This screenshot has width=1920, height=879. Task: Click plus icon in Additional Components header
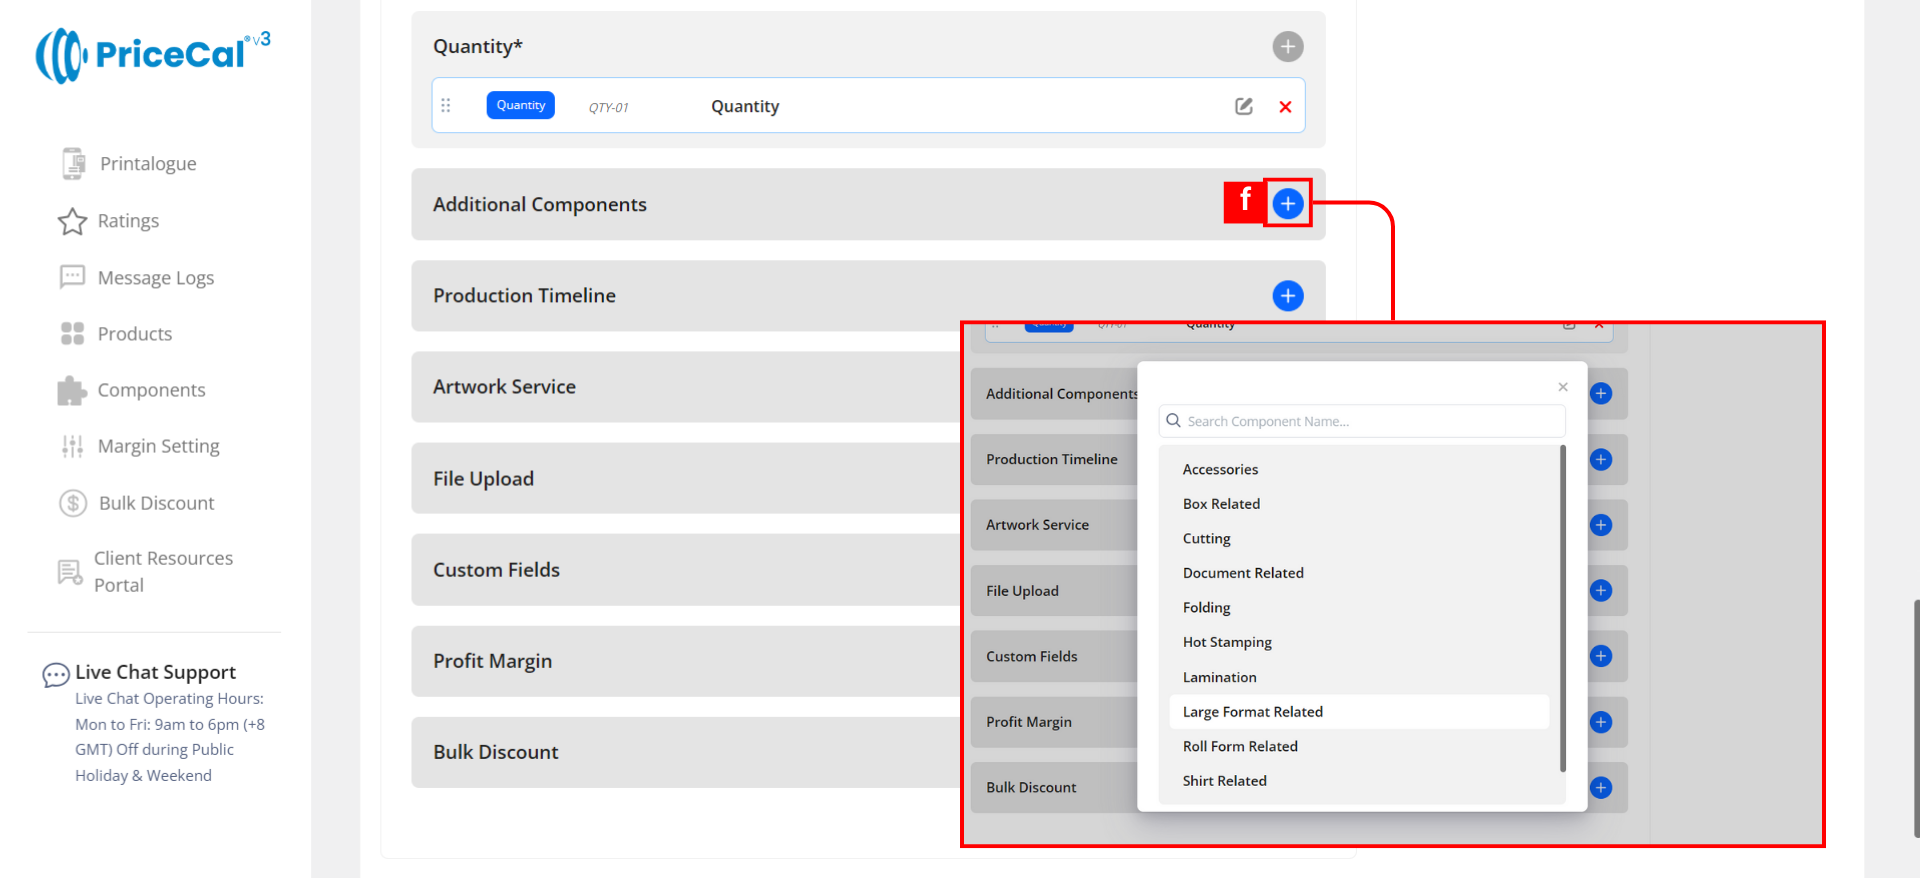tap(1288, 204)
